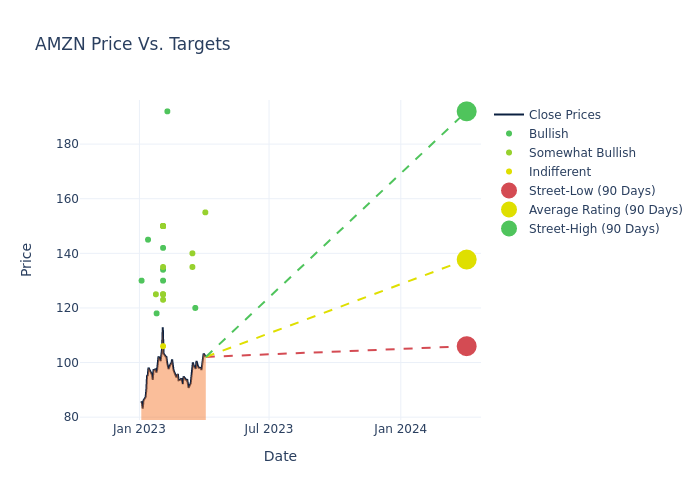Click the green Street-High circle in the legend

pyautogui.click(x=509, y=229)
